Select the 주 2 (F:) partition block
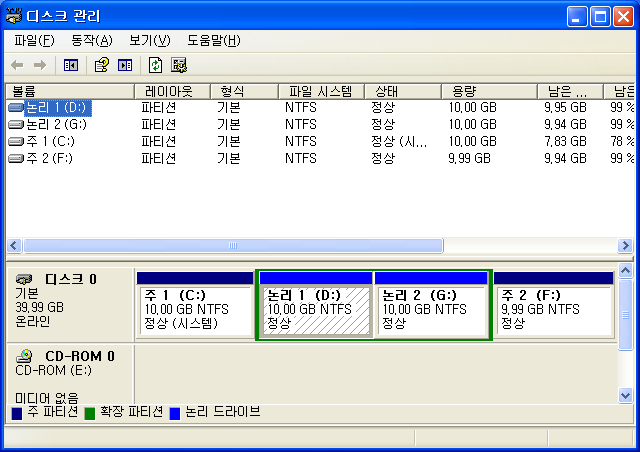 pos(553,305)
